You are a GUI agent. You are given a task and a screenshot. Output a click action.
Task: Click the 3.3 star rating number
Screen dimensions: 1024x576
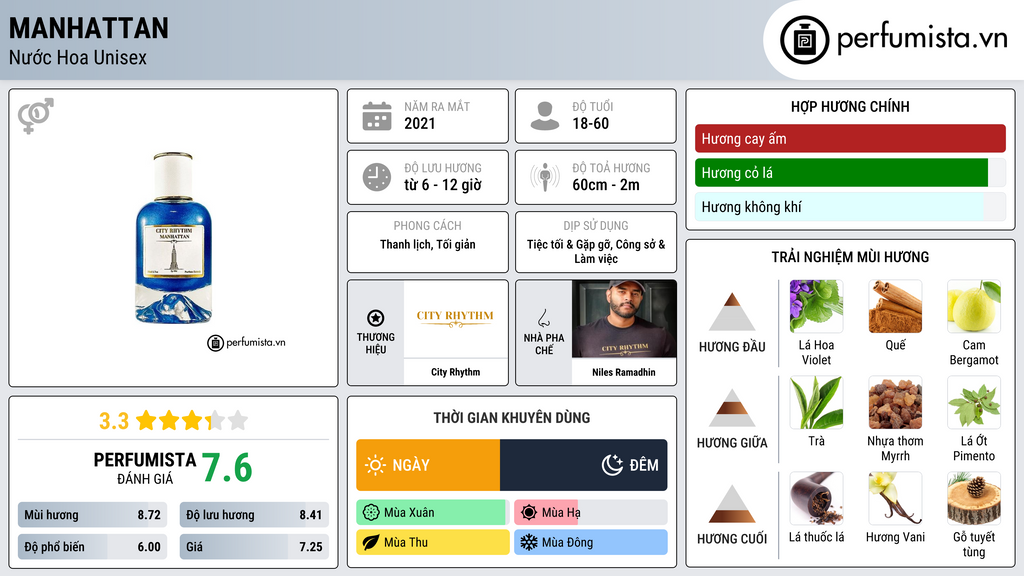pyautogui.click(x=114, y=421)
